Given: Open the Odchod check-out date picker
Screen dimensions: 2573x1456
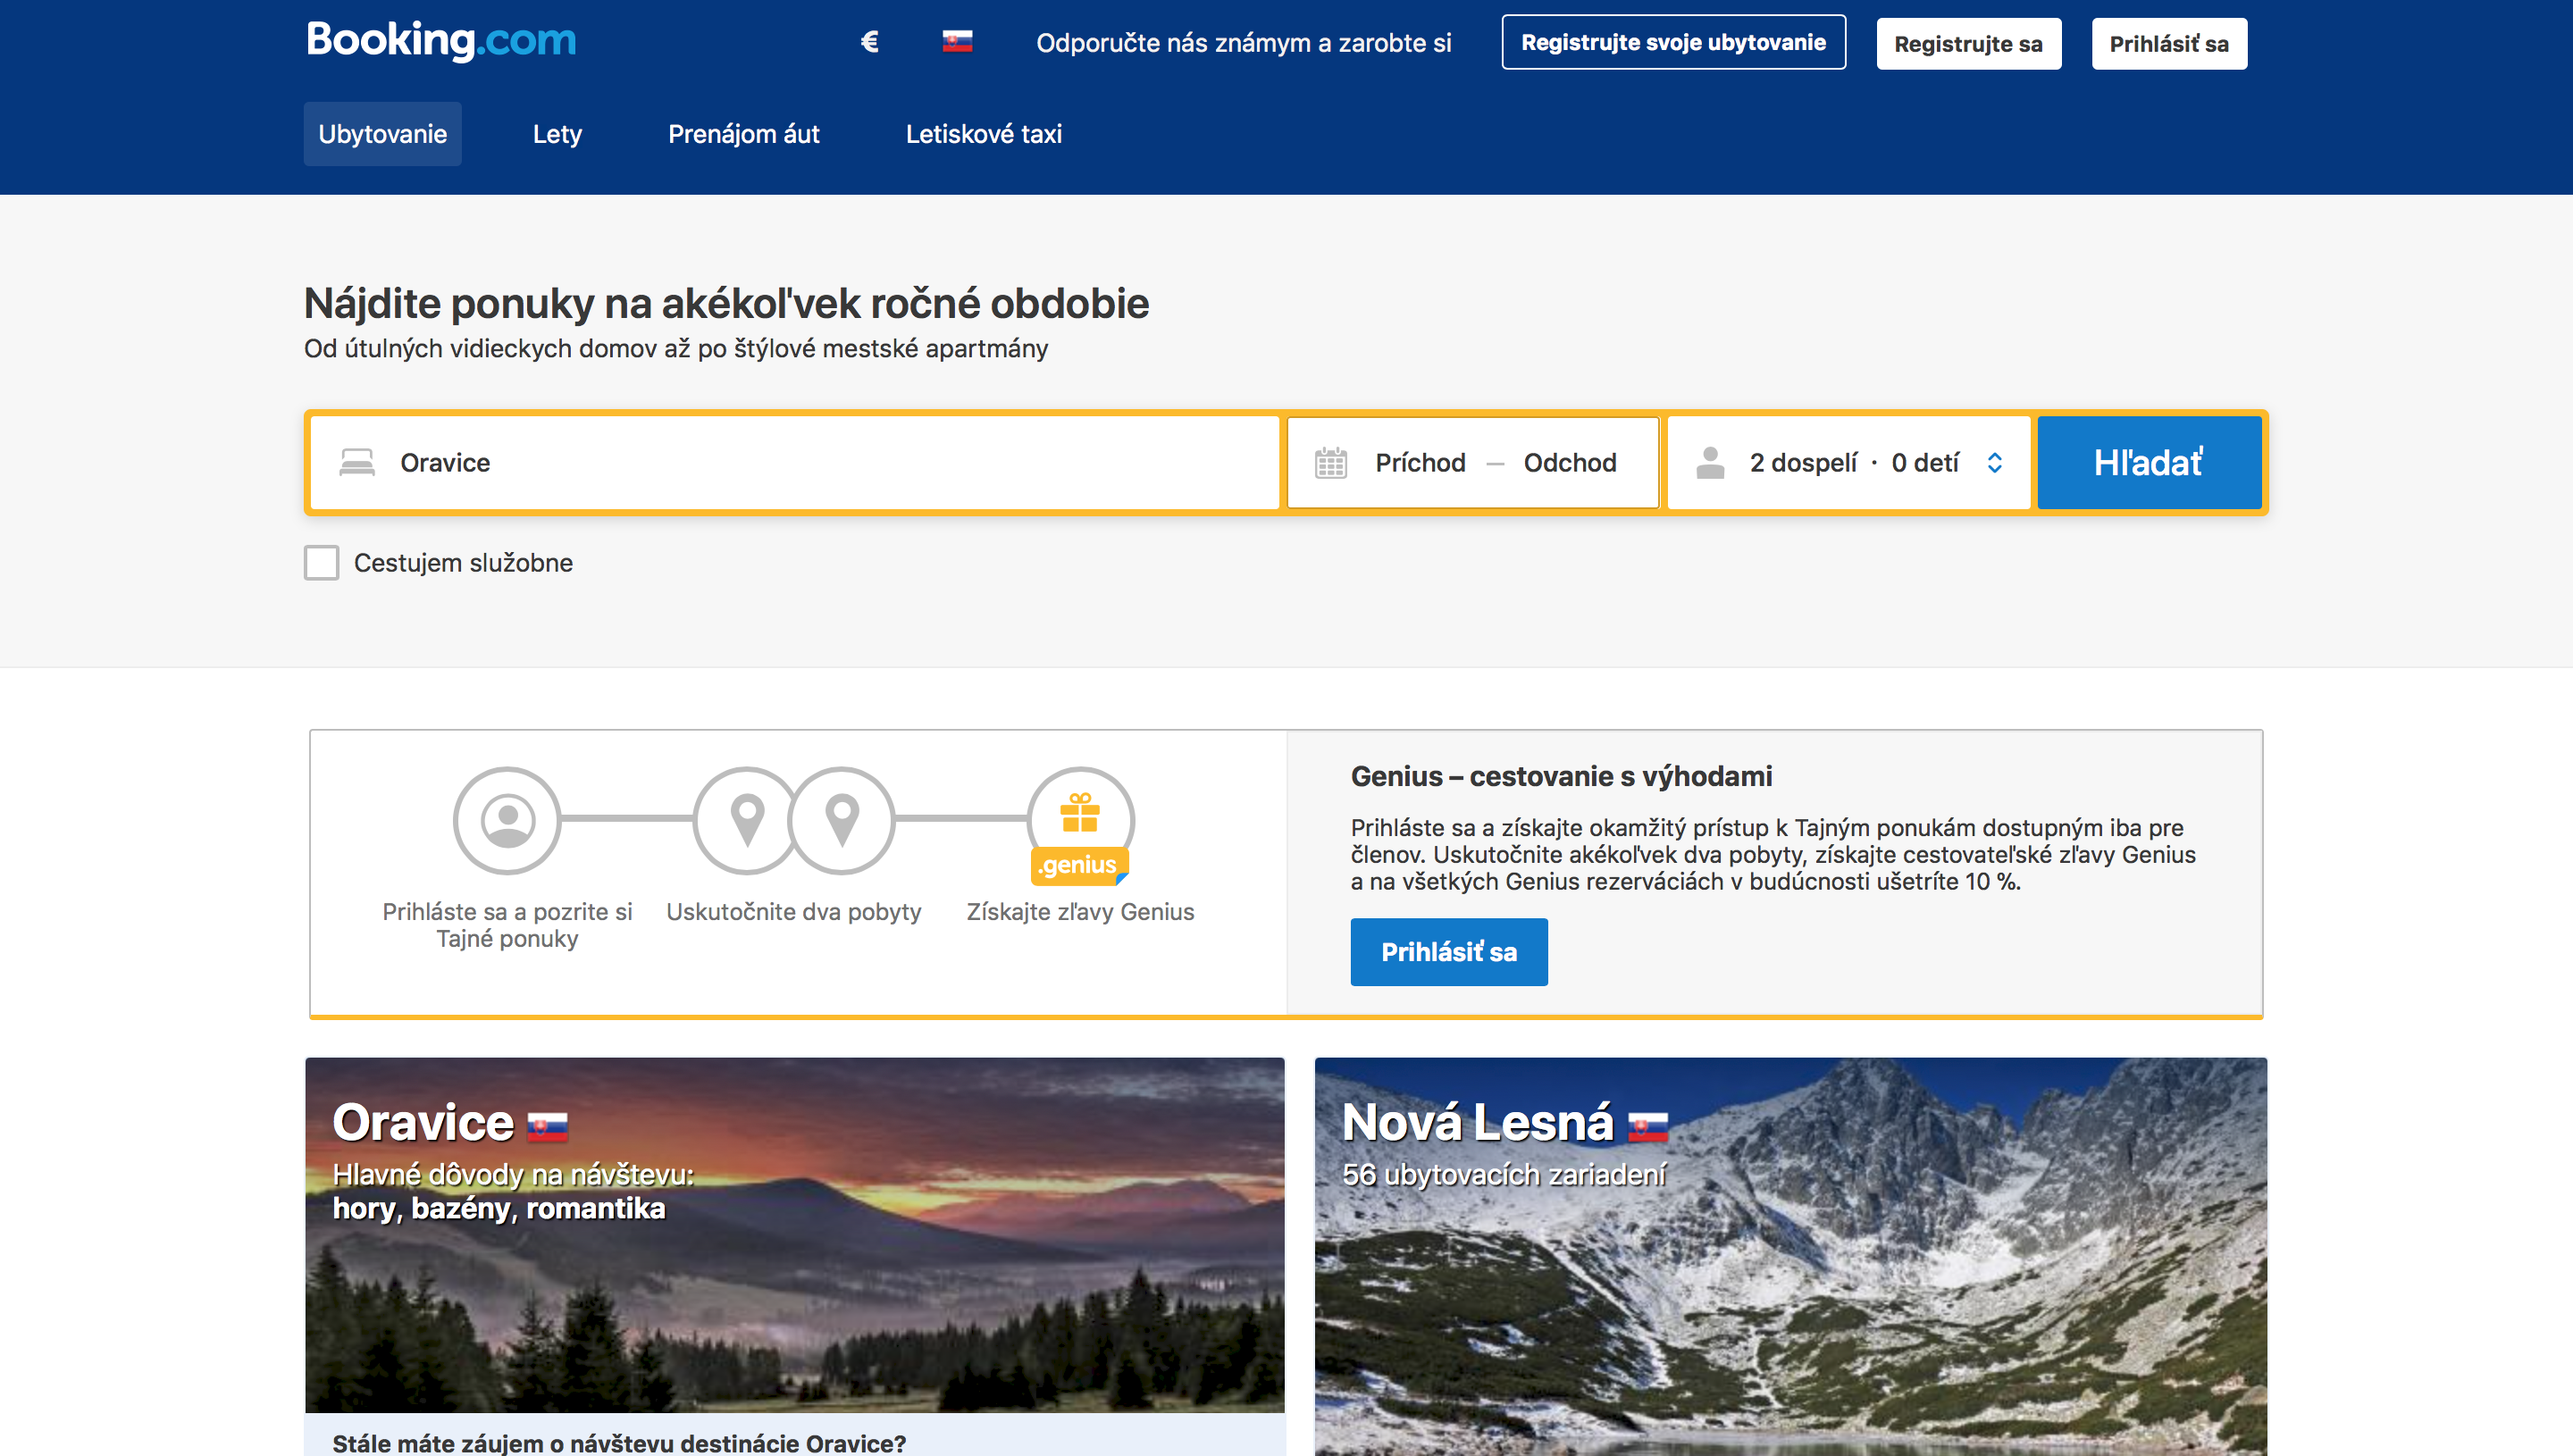Looking at the screenshot, I should pos(1569,463).
